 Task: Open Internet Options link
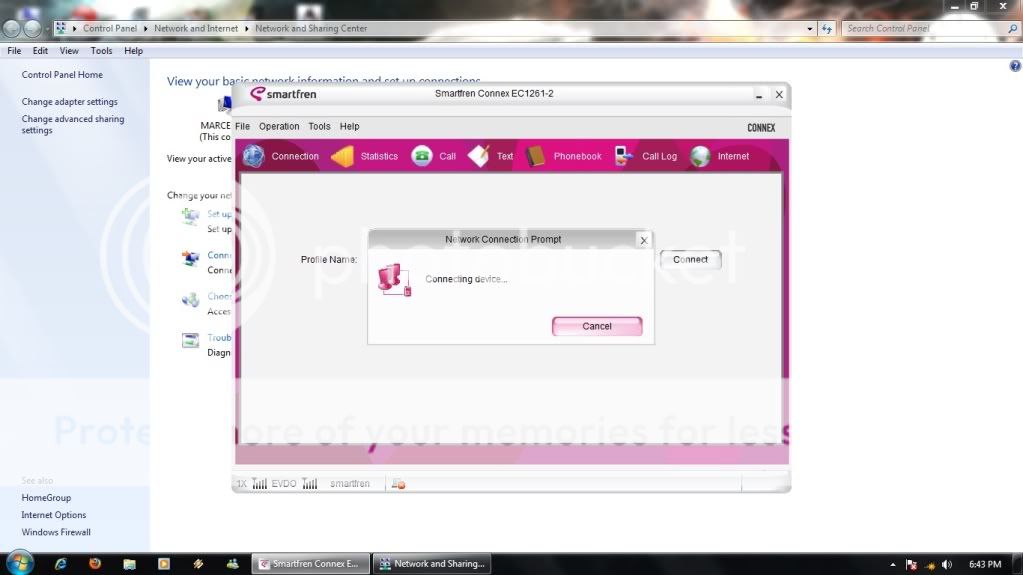tap(53, 515)
